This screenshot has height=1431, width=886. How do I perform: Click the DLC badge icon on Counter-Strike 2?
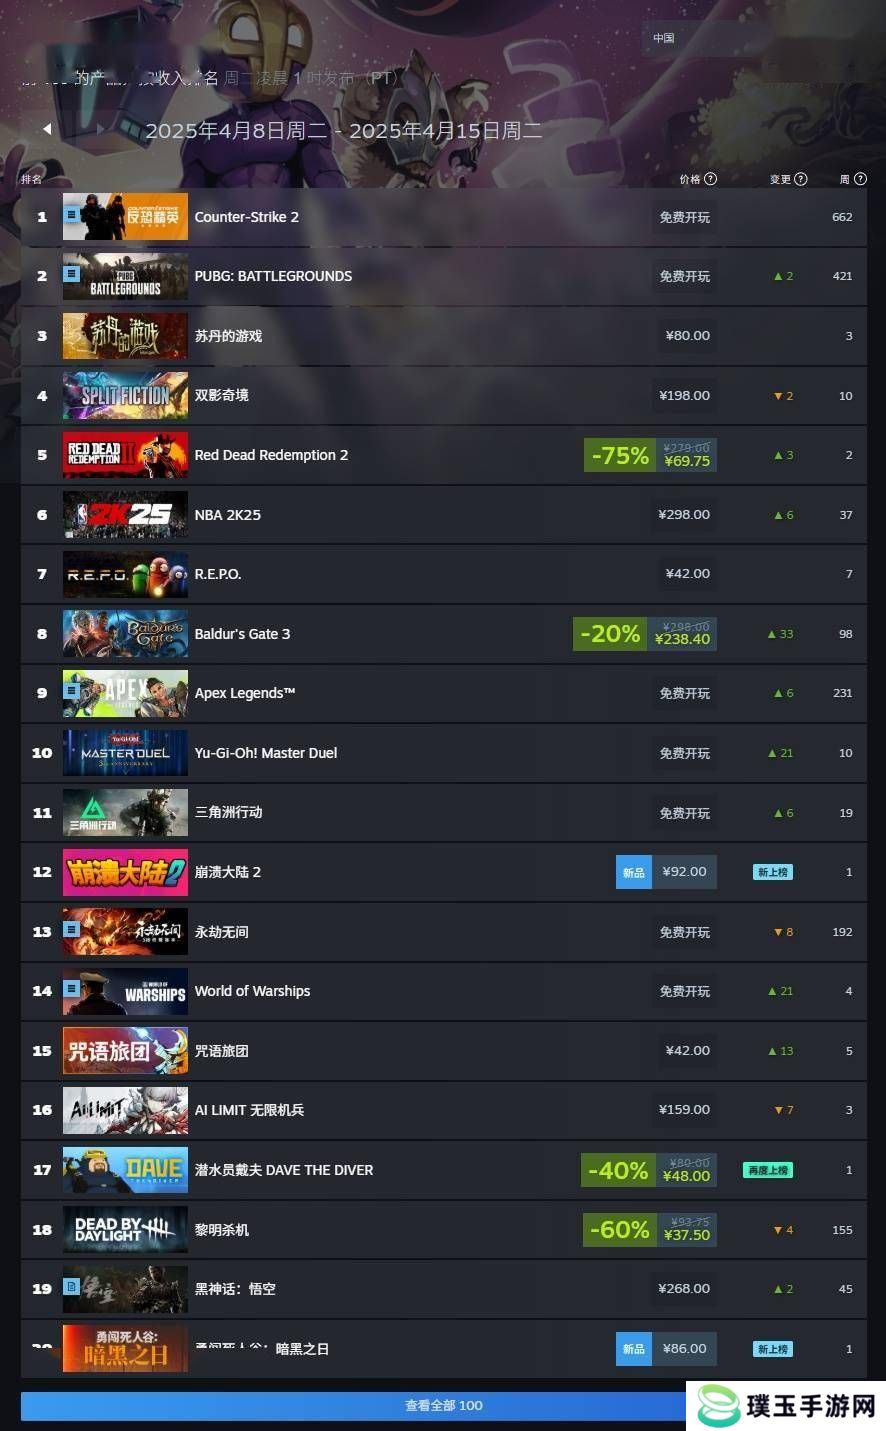tap(72, 214)
